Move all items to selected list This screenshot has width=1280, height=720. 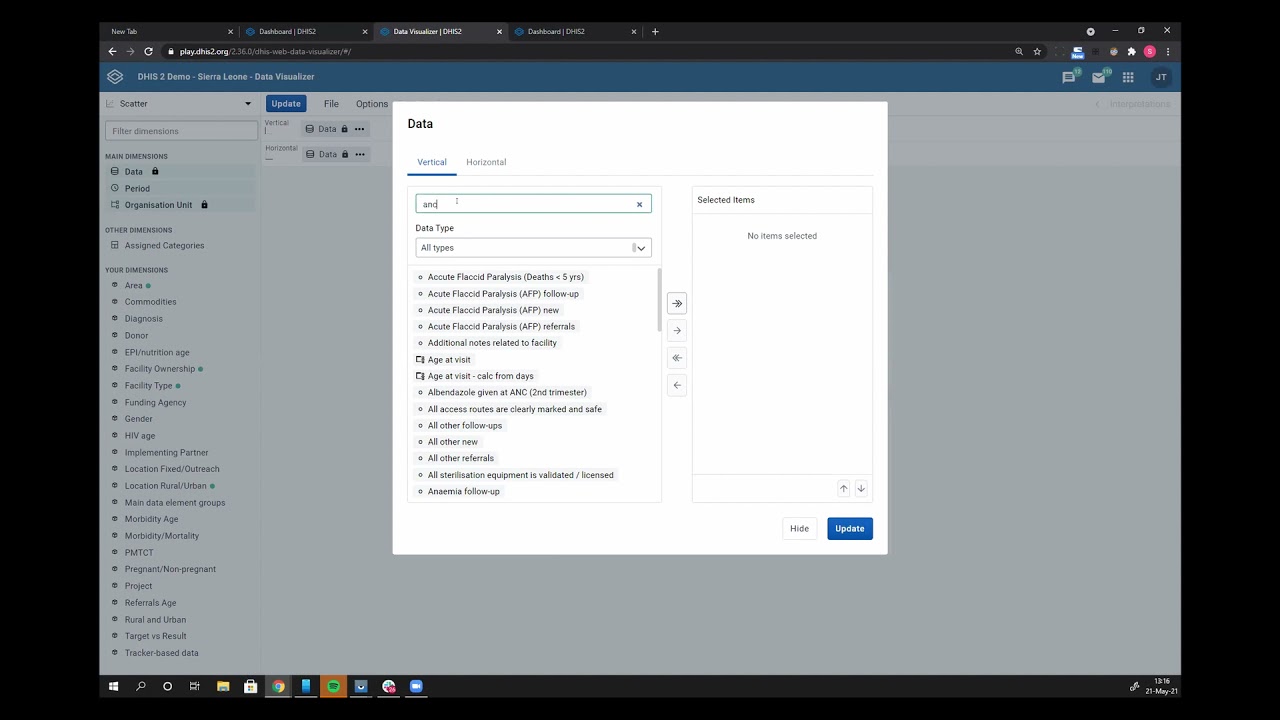(x=677, y=303)
